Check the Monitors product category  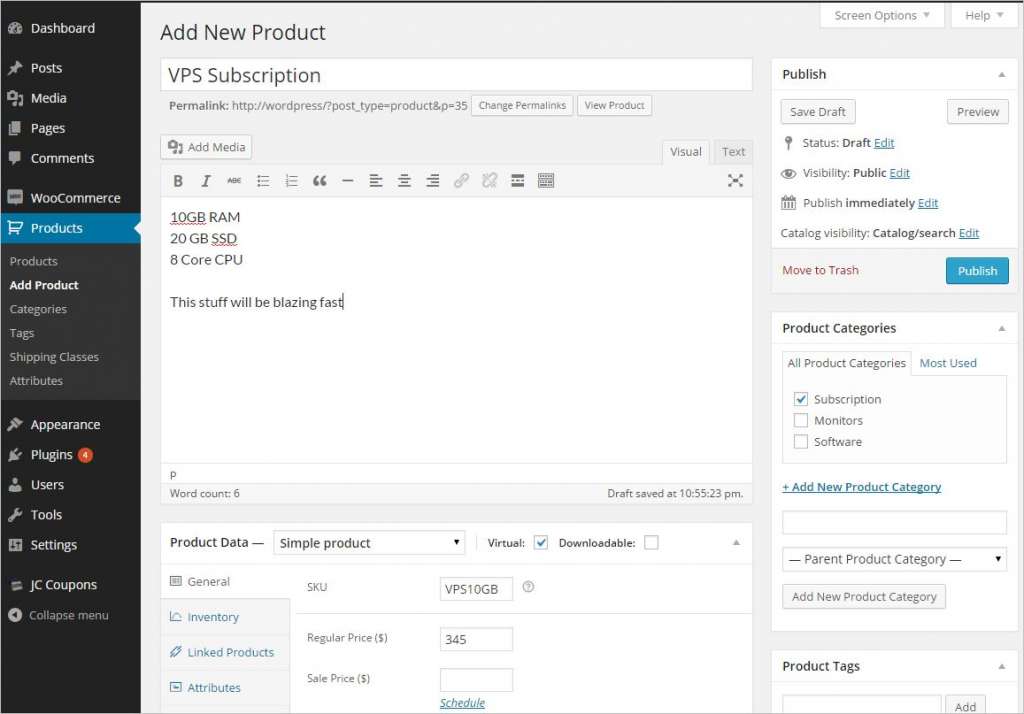tap(801, 421)
